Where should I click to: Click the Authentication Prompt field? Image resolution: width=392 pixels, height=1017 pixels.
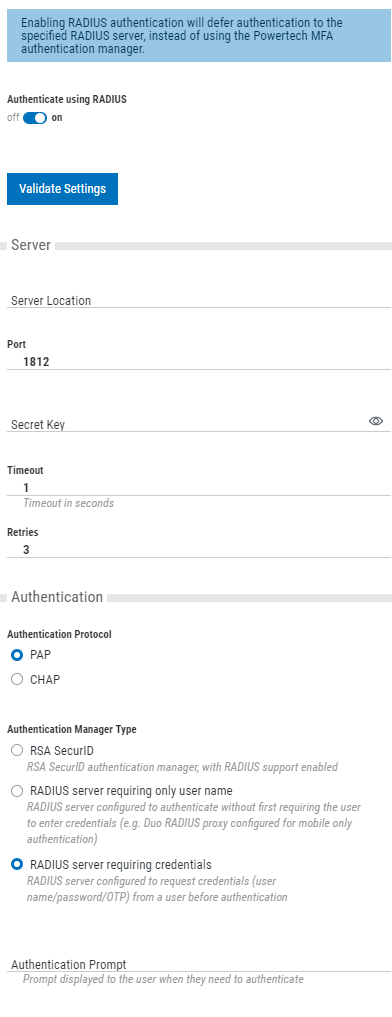pos(199,963)
